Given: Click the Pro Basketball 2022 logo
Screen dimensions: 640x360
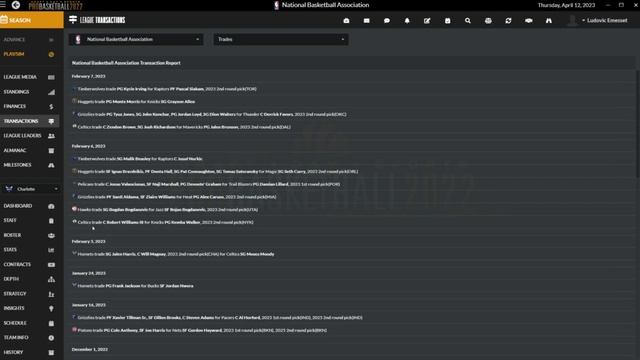Looking at the screenshot, I should (x=56, y=5).
